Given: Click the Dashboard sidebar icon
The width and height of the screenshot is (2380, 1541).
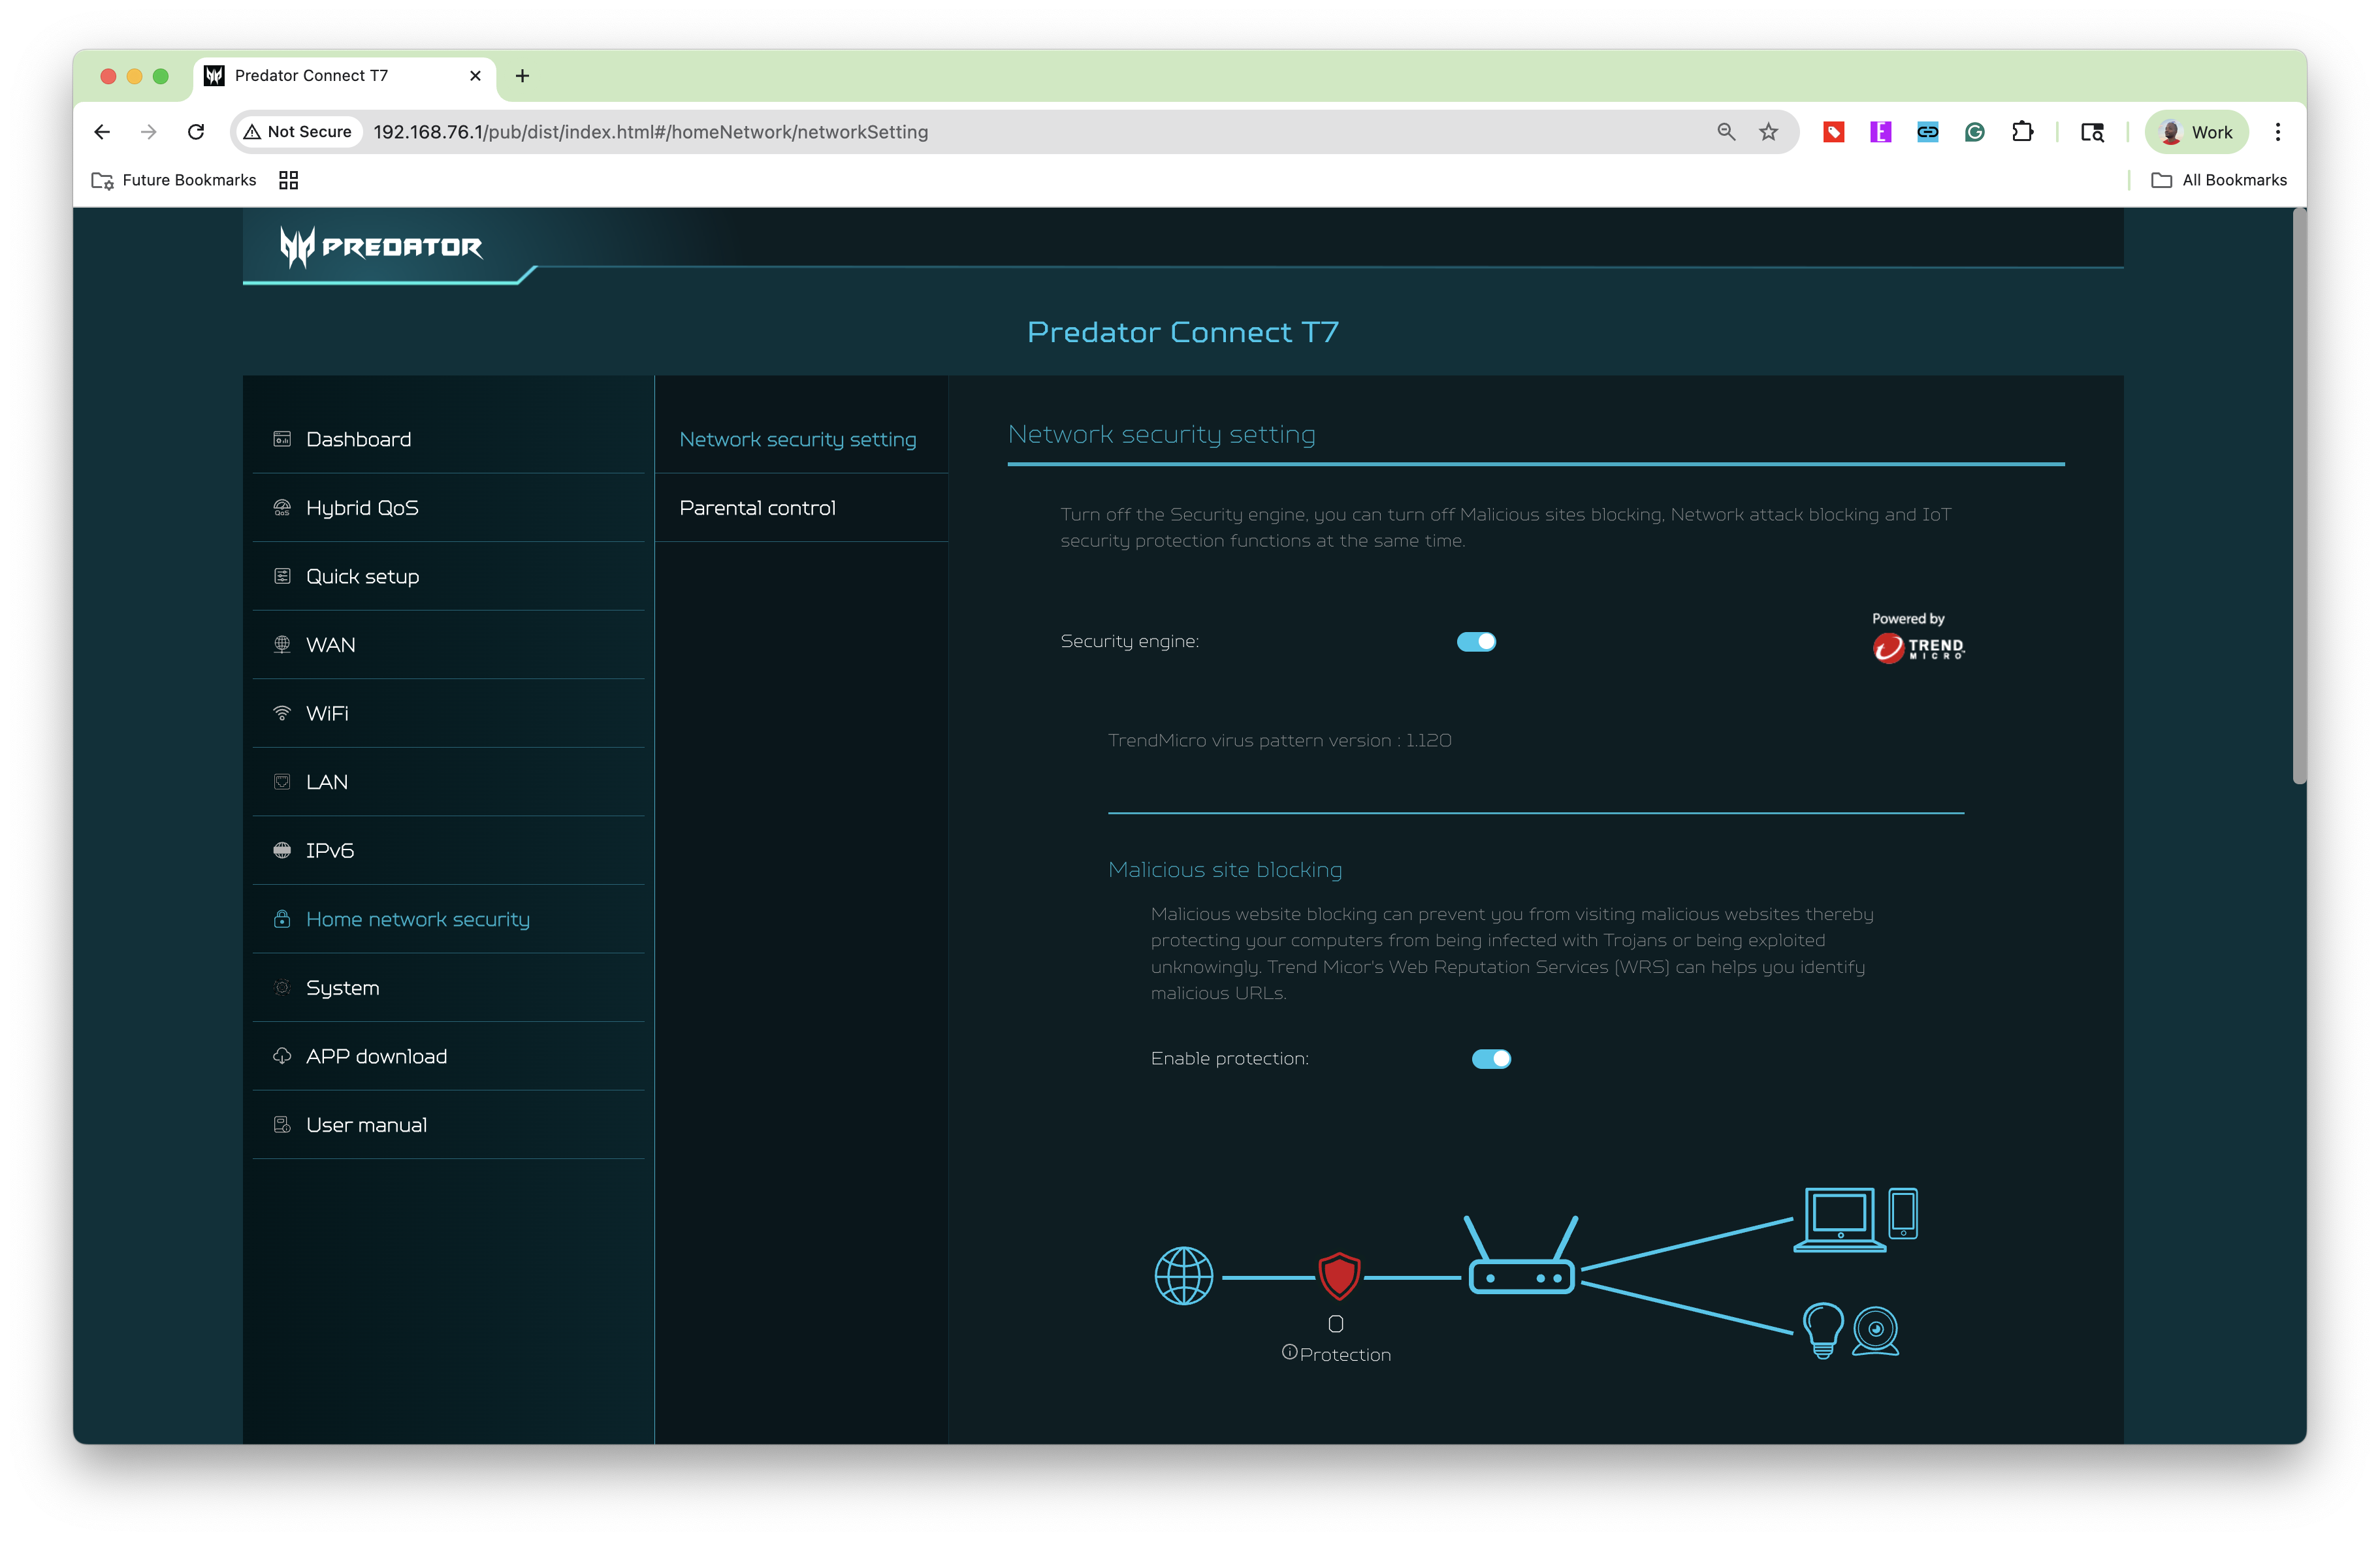Looking at the screenshot, I should [x=282, y=439].
